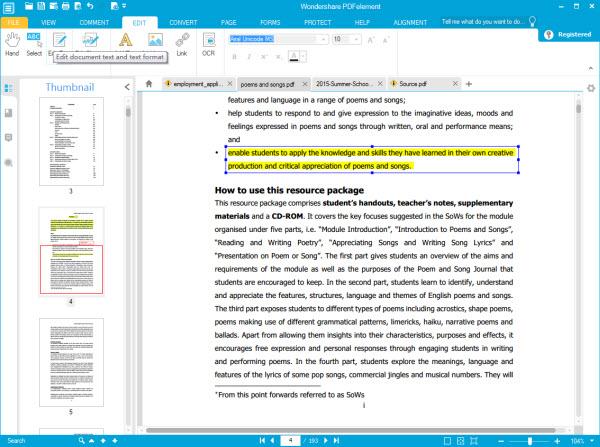Open the ALIGNMENT tab

click(x=410, y=23)
